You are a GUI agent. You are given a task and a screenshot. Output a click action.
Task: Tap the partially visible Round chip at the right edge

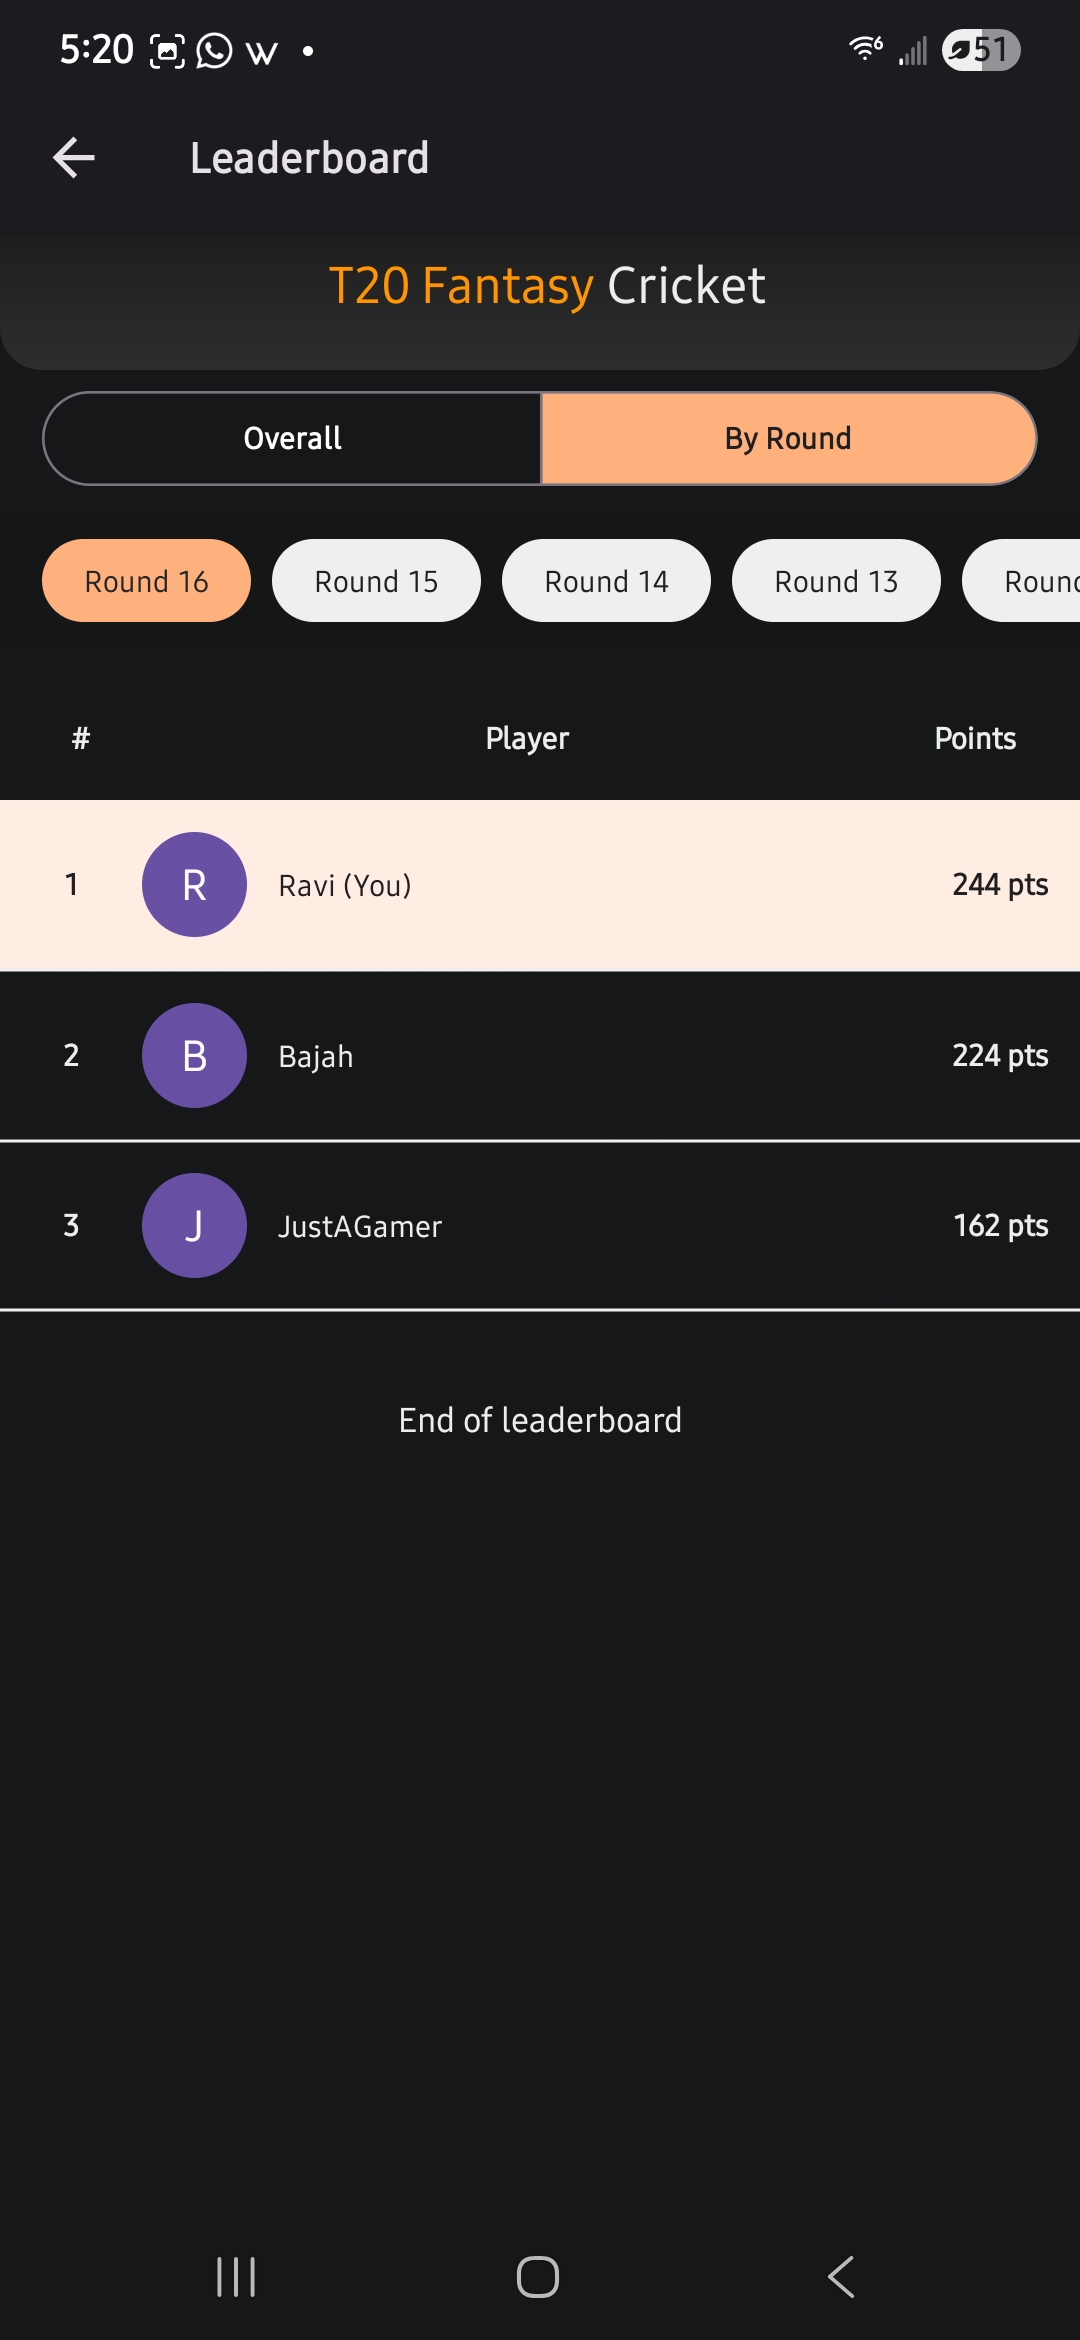point(1022,581)
